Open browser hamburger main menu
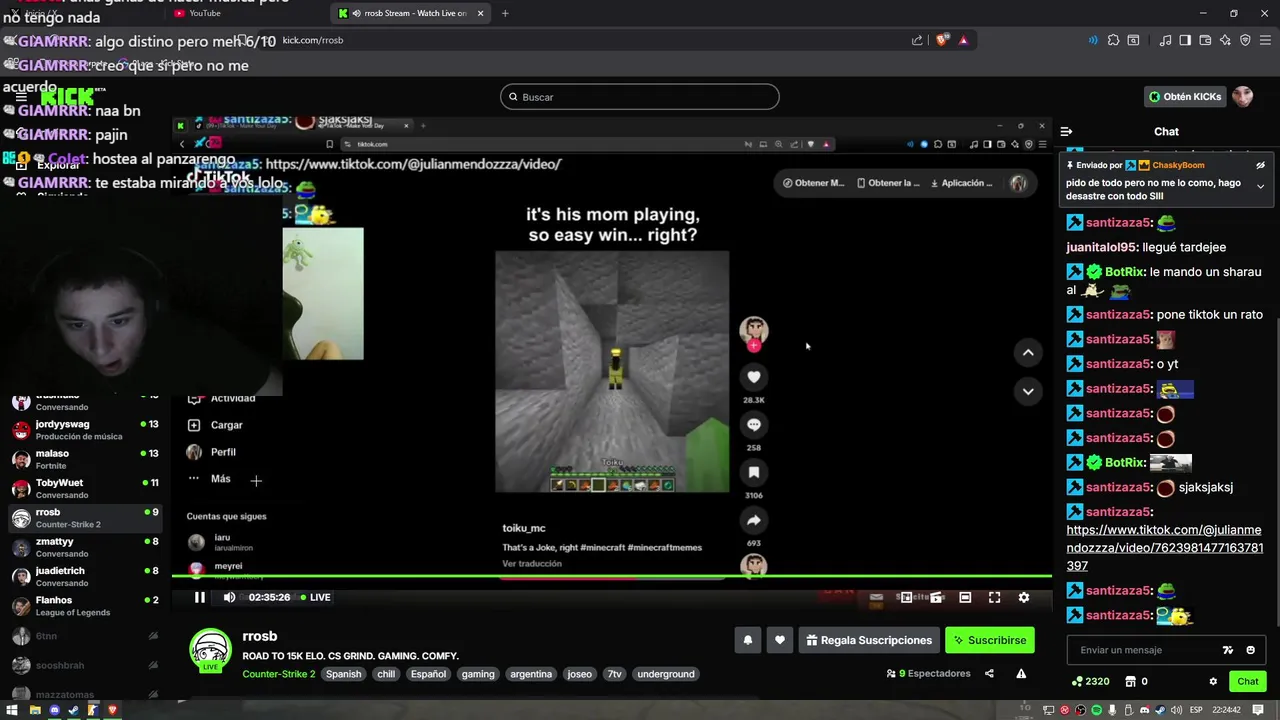The image size is (1280, 720). coord(1265,40)
